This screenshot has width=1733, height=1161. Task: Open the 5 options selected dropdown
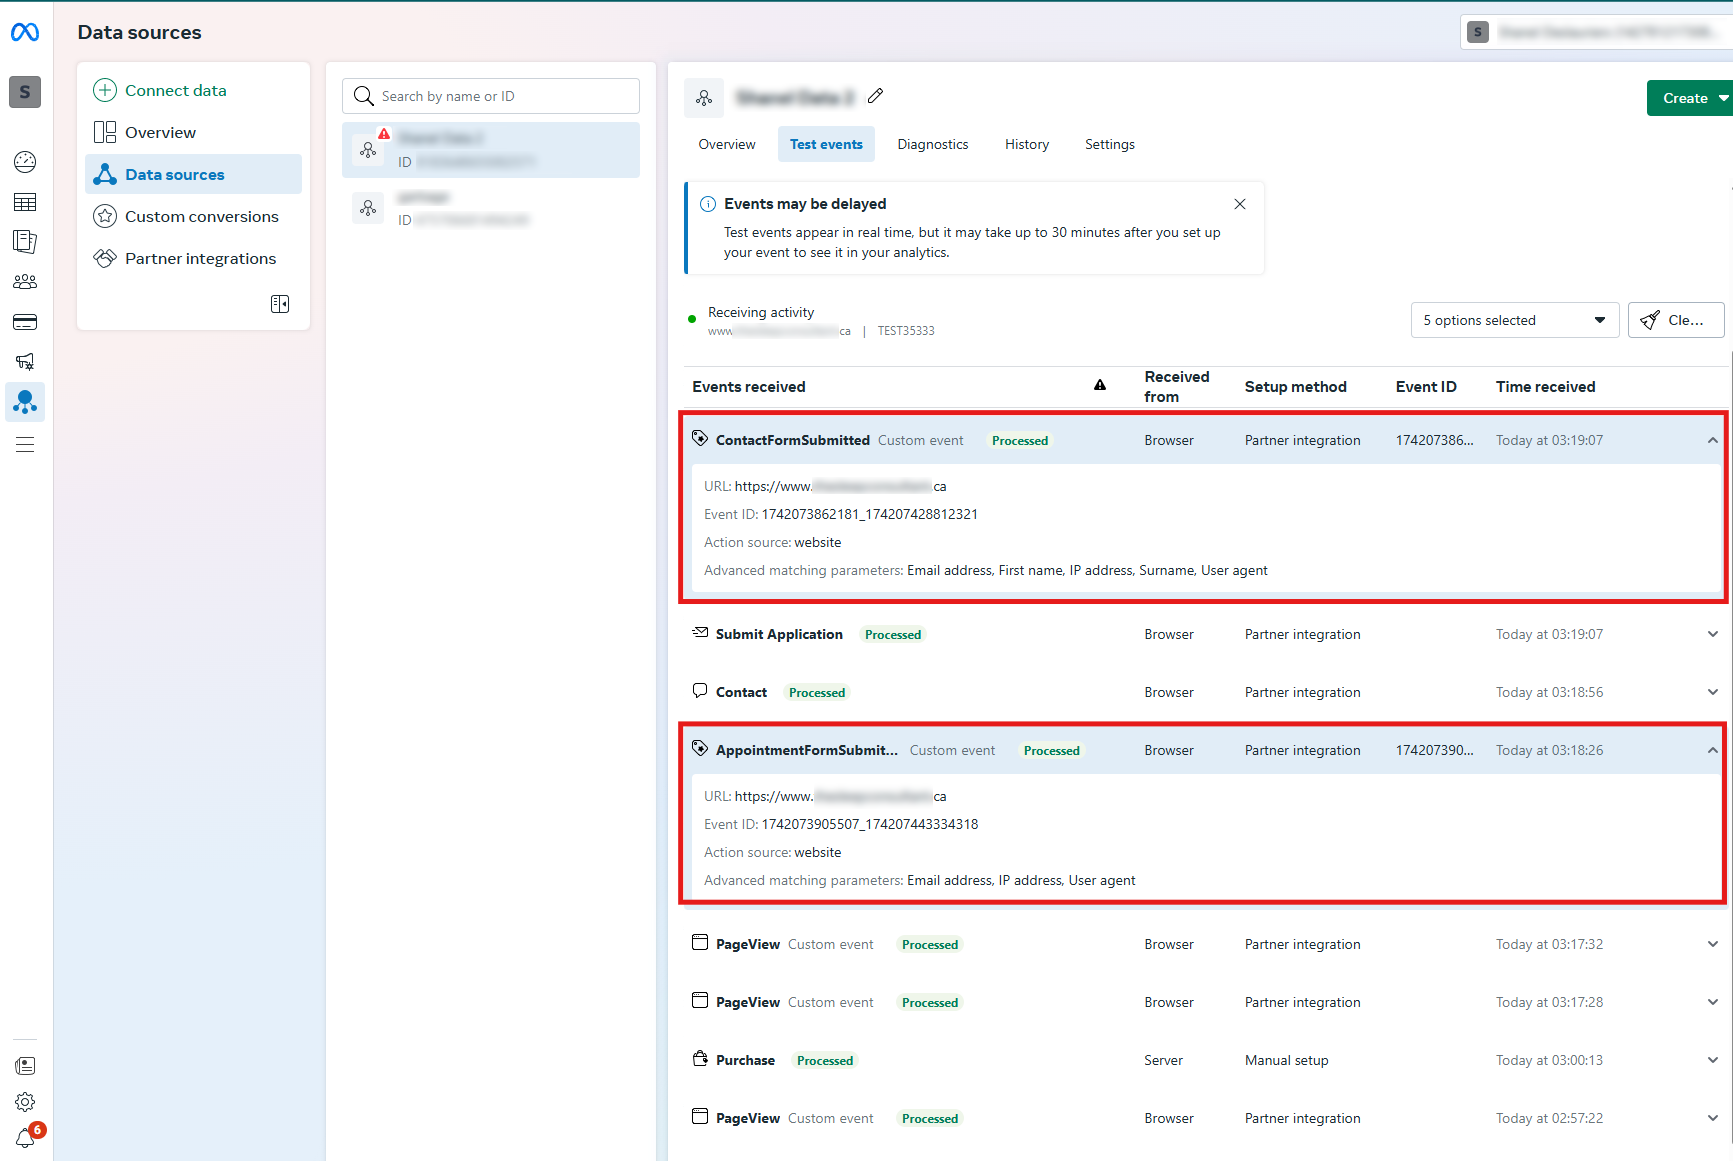(1514, 320)
